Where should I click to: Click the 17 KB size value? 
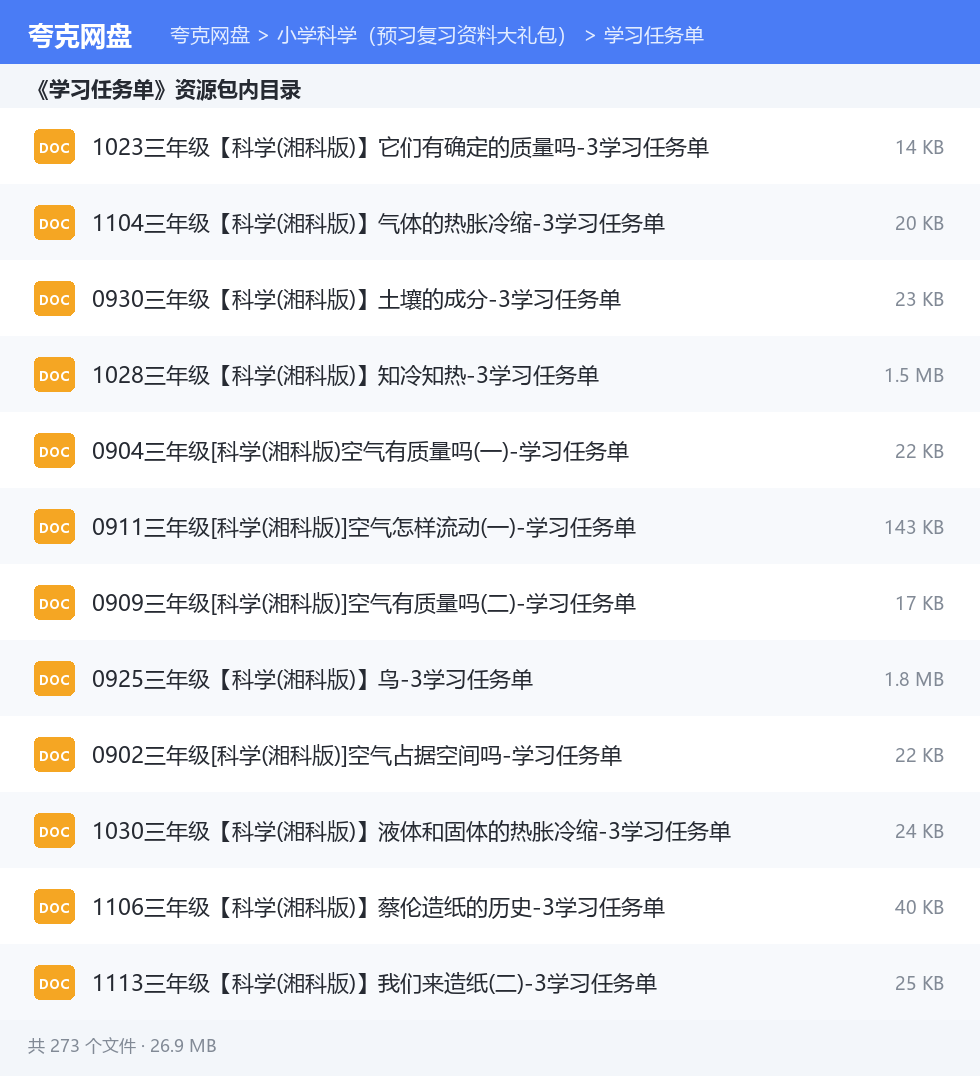[920, 603]
